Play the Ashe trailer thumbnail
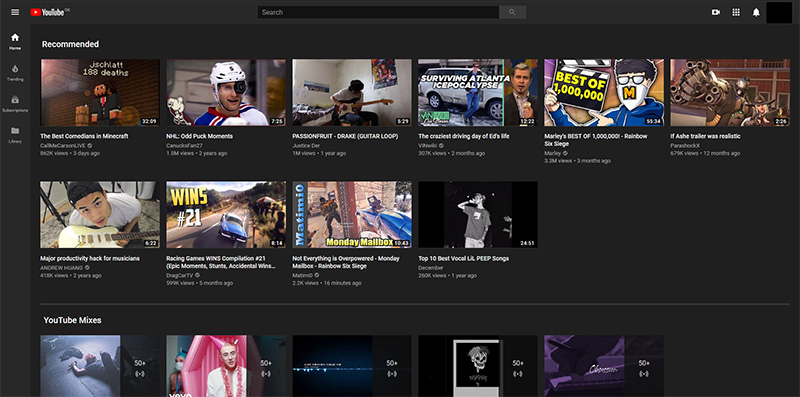Screen dimensions: 800x397 click(730, 92)
